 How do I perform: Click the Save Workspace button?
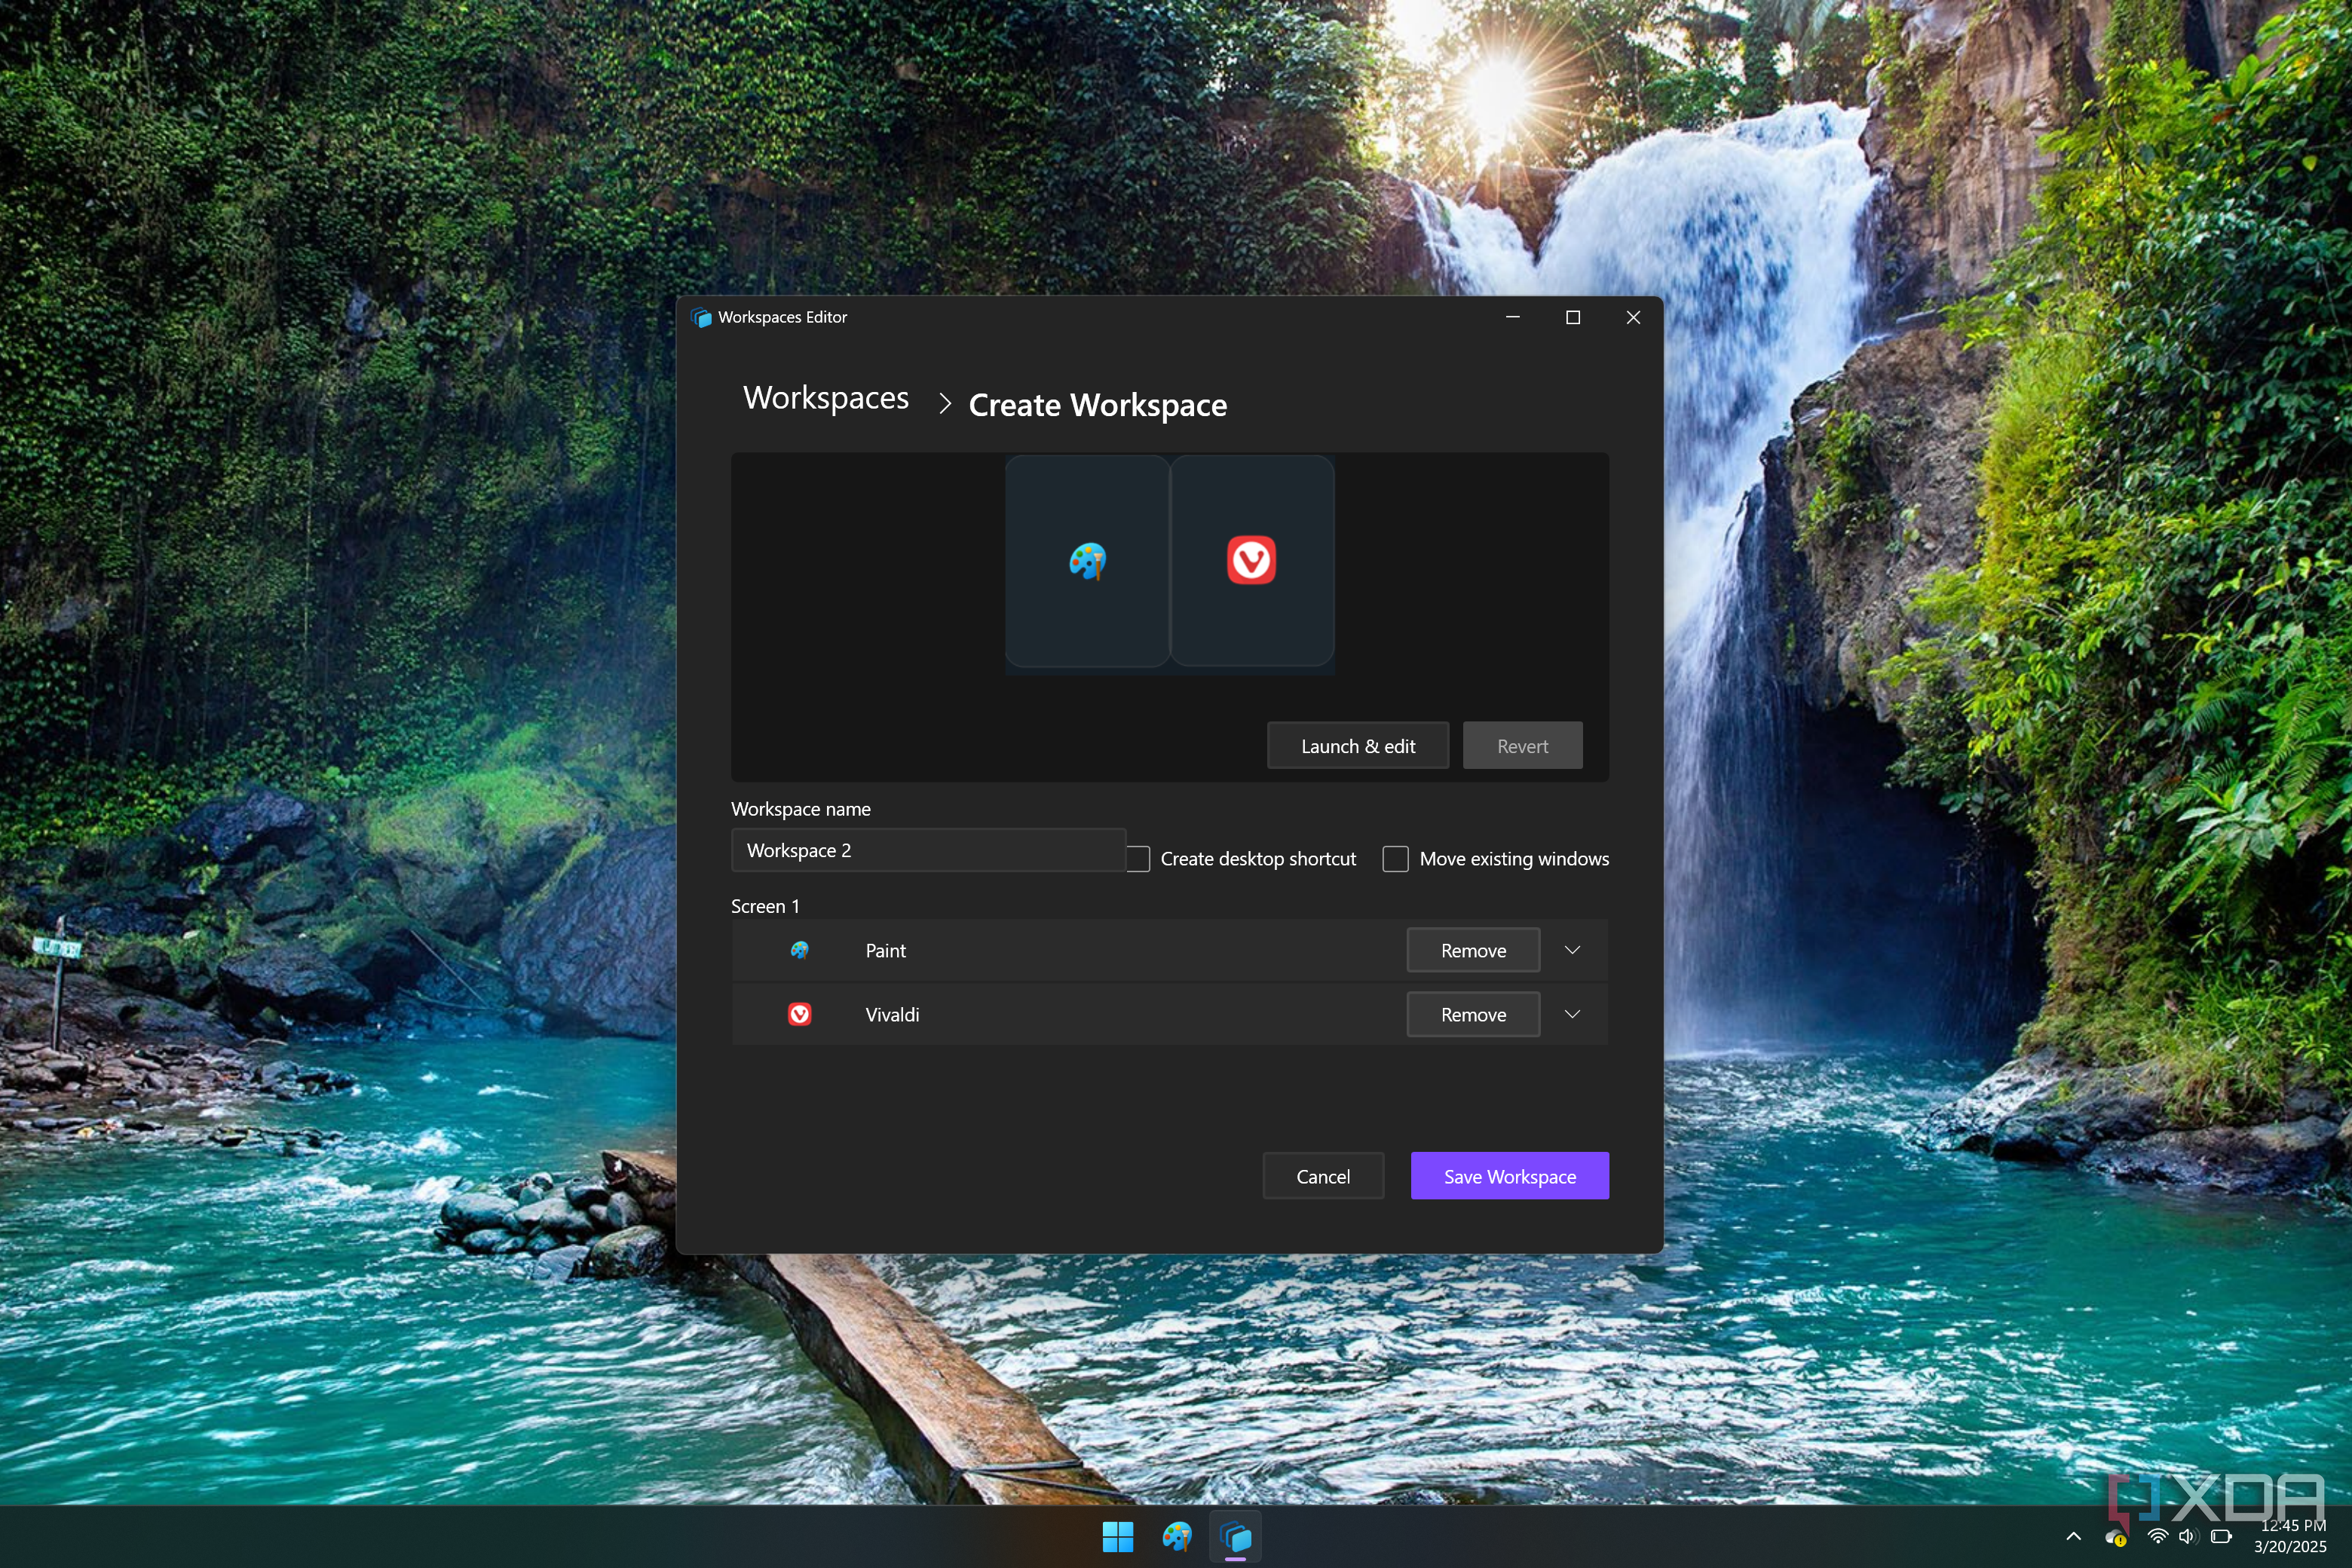(x=1509, y=1176)
